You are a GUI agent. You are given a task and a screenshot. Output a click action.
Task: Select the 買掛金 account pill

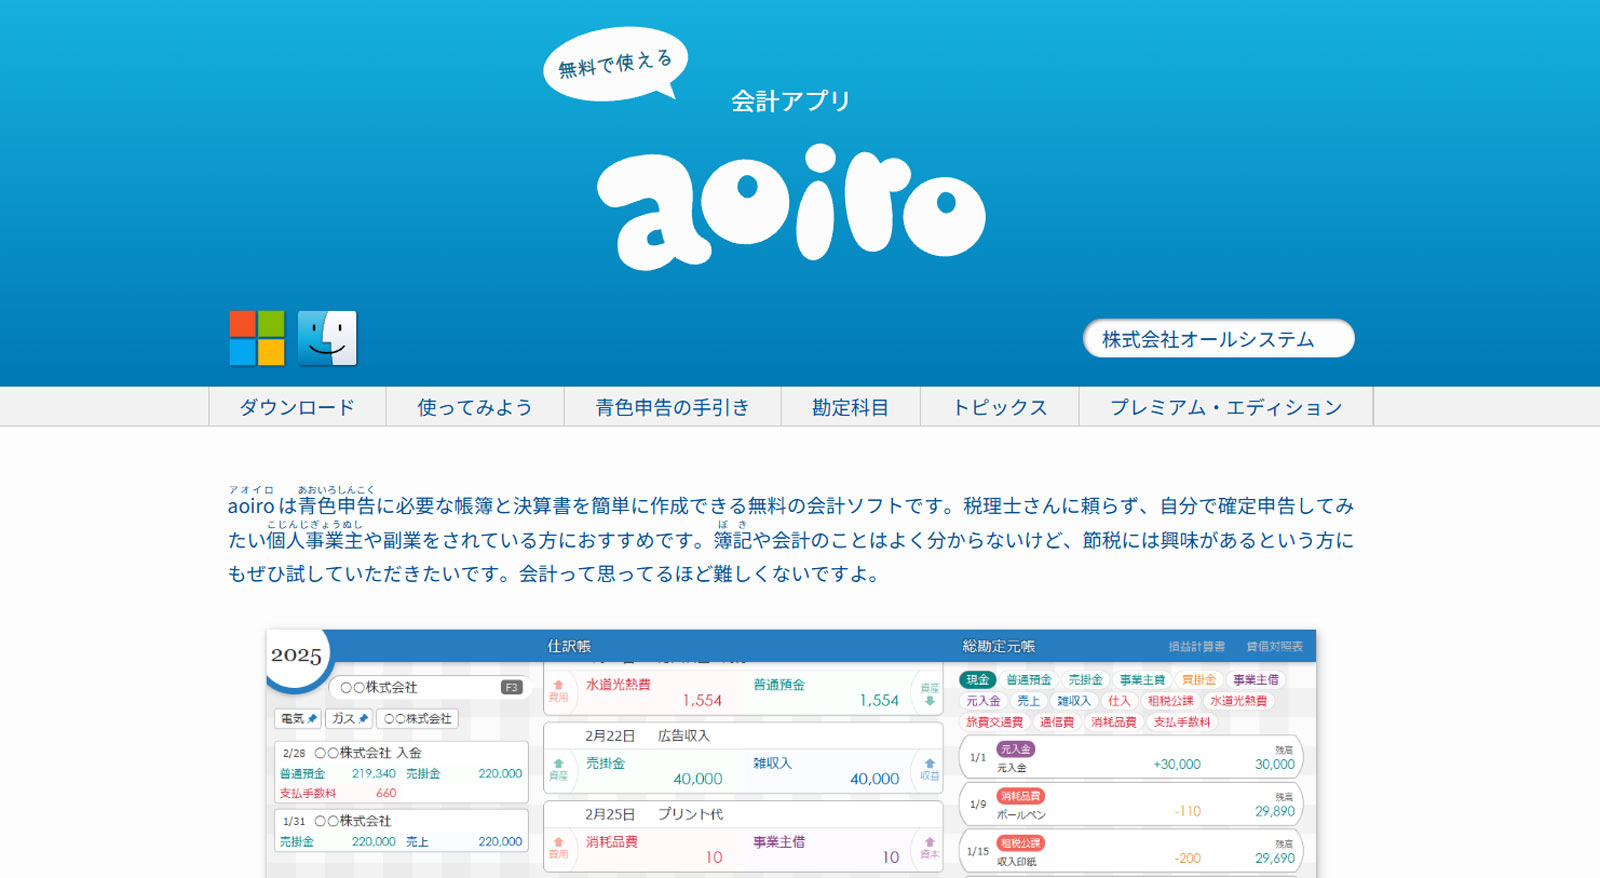click(1199, 680)
